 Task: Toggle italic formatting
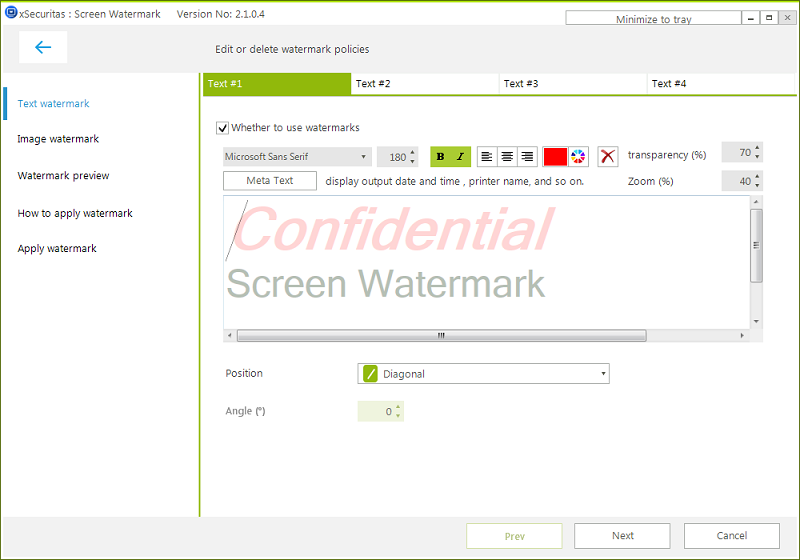(x=460, y=157)
